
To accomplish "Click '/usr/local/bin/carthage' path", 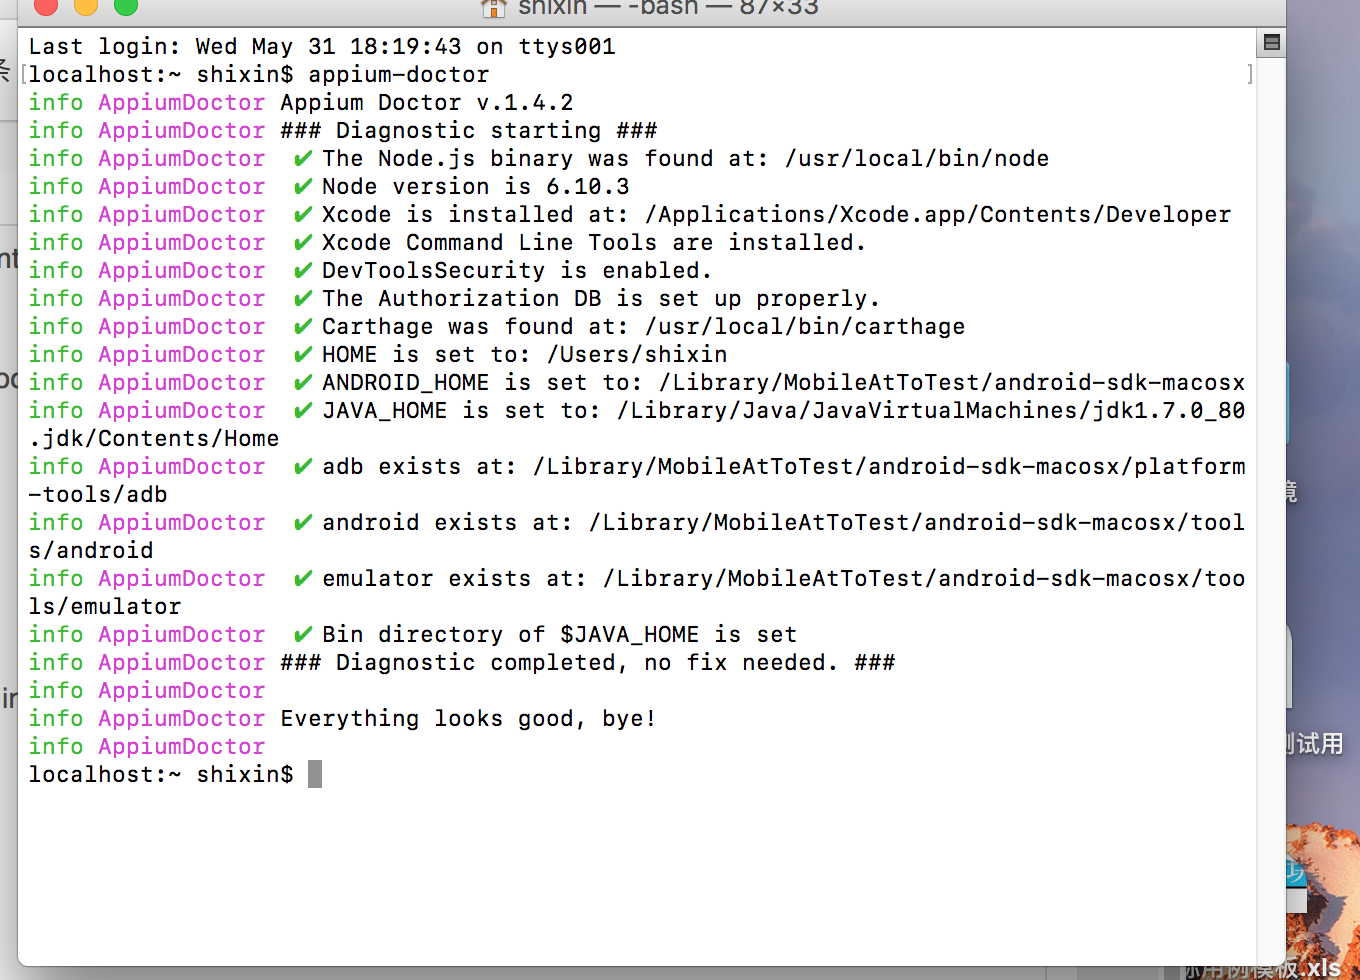I will [805, 327].
